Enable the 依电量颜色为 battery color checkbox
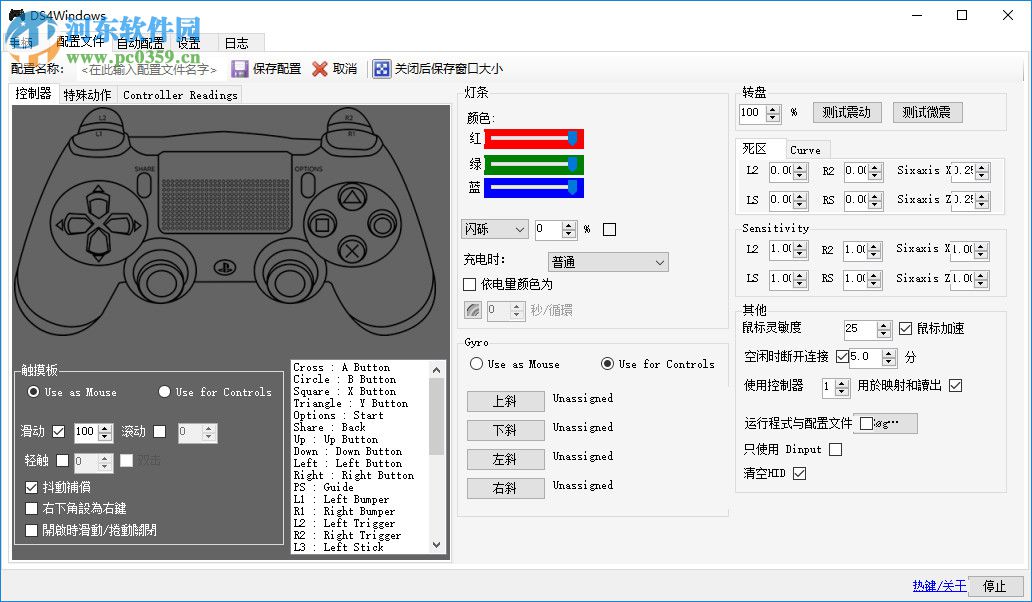The image size is (1032, 602). 469,284
